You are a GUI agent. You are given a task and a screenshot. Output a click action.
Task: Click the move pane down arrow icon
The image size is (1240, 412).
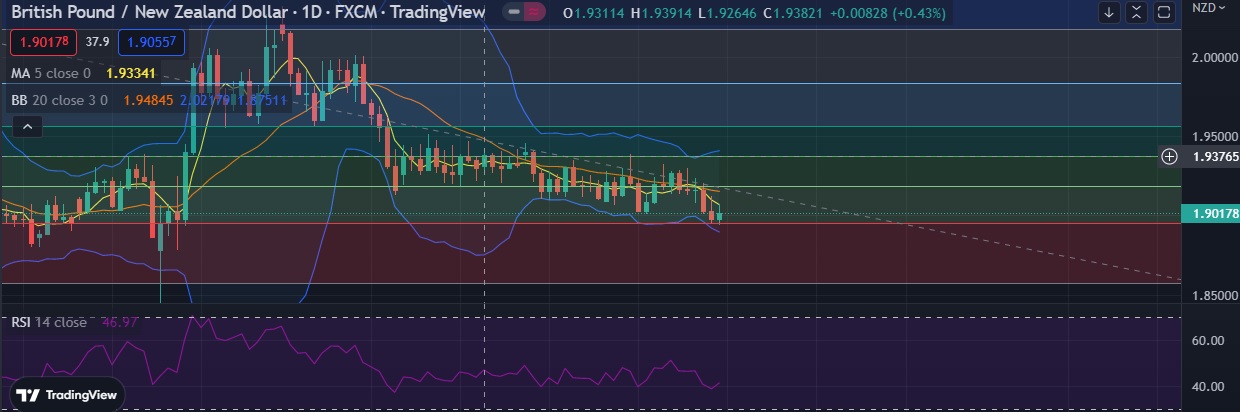(1109, 13)
